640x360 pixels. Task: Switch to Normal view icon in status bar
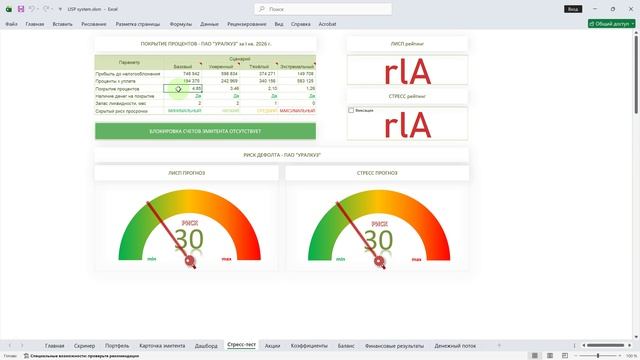[x=534, y=356]
